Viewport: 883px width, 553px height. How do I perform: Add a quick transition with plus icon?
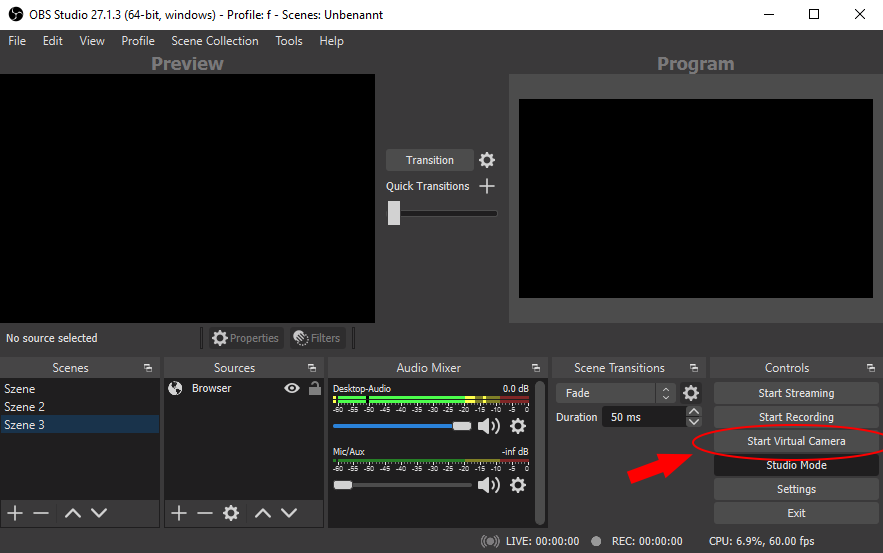[487, 186]
